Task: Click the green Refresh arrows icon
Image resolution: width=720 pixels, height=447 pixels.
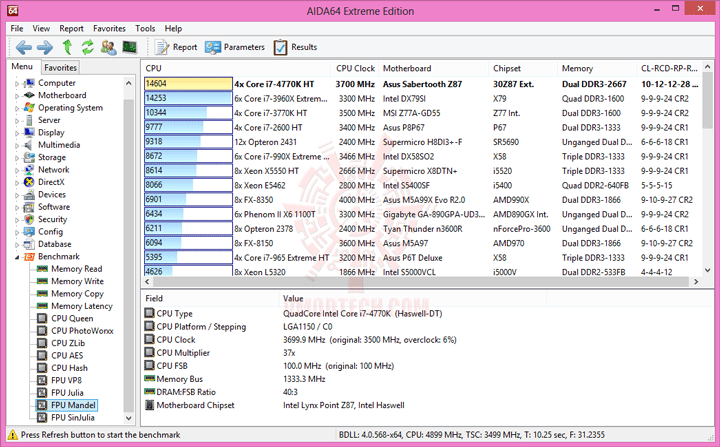Action: coord(88,47)
